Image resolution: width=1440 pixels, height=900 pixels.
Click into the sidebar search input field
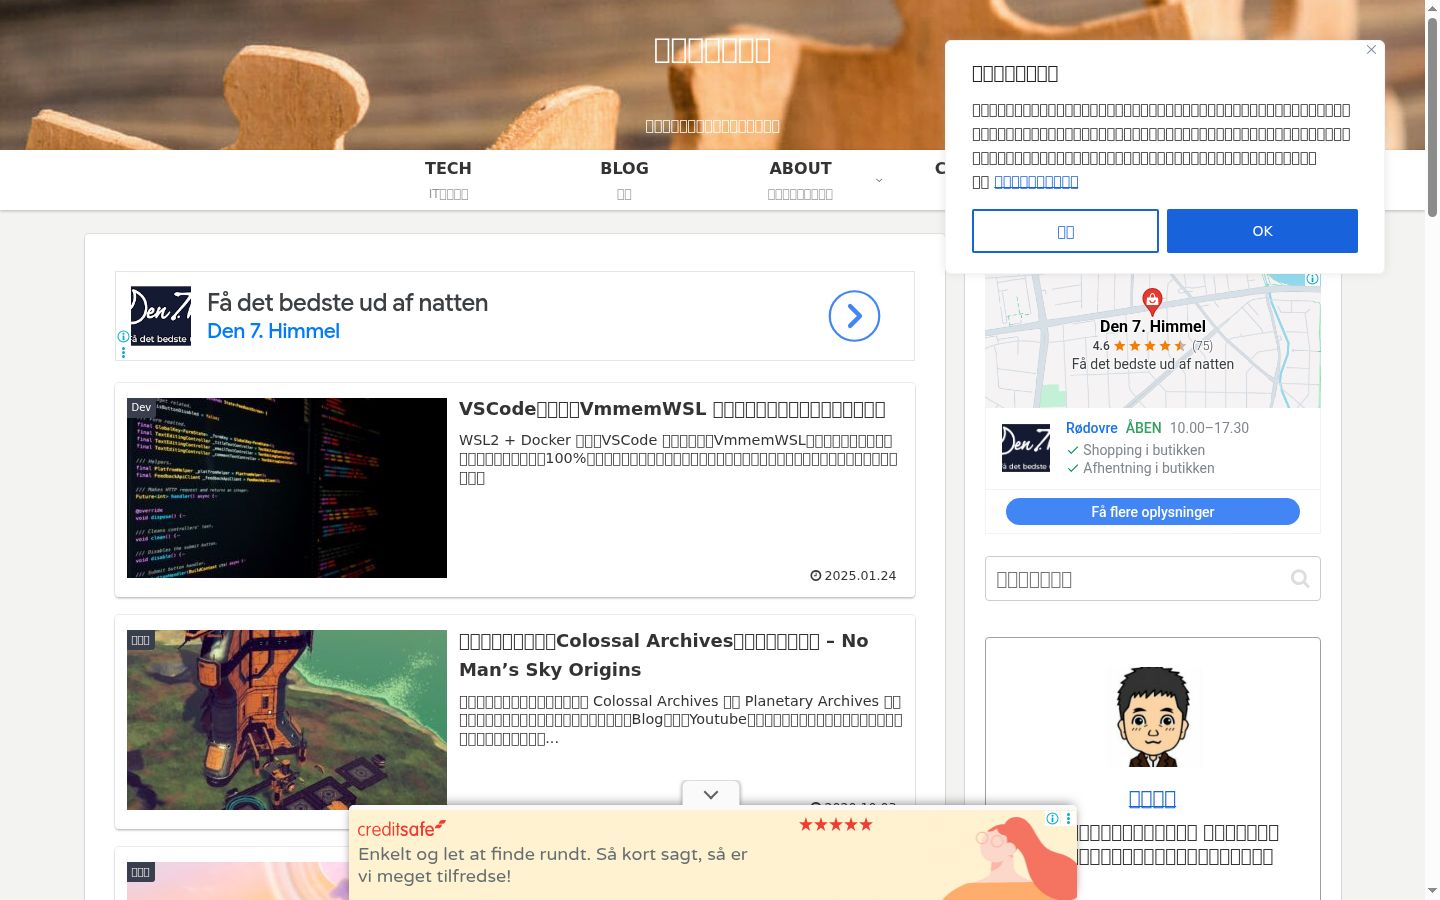coord(1138,579)
